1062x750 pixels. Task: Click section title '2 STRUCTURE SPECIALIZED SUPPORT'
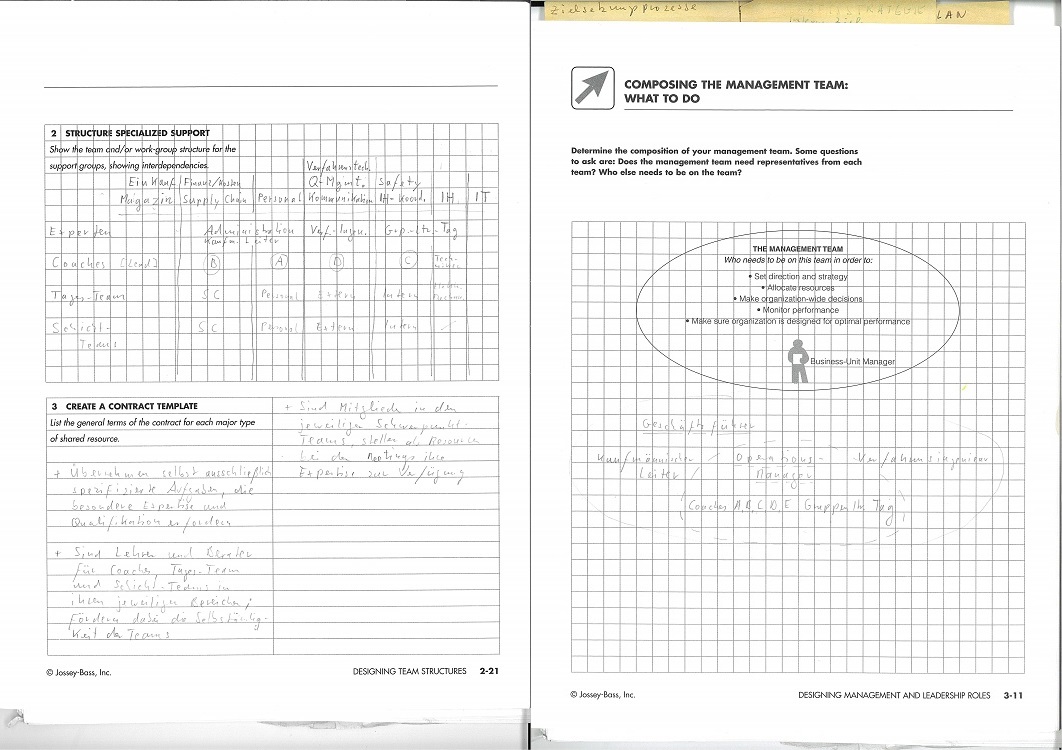coord(131,133)
